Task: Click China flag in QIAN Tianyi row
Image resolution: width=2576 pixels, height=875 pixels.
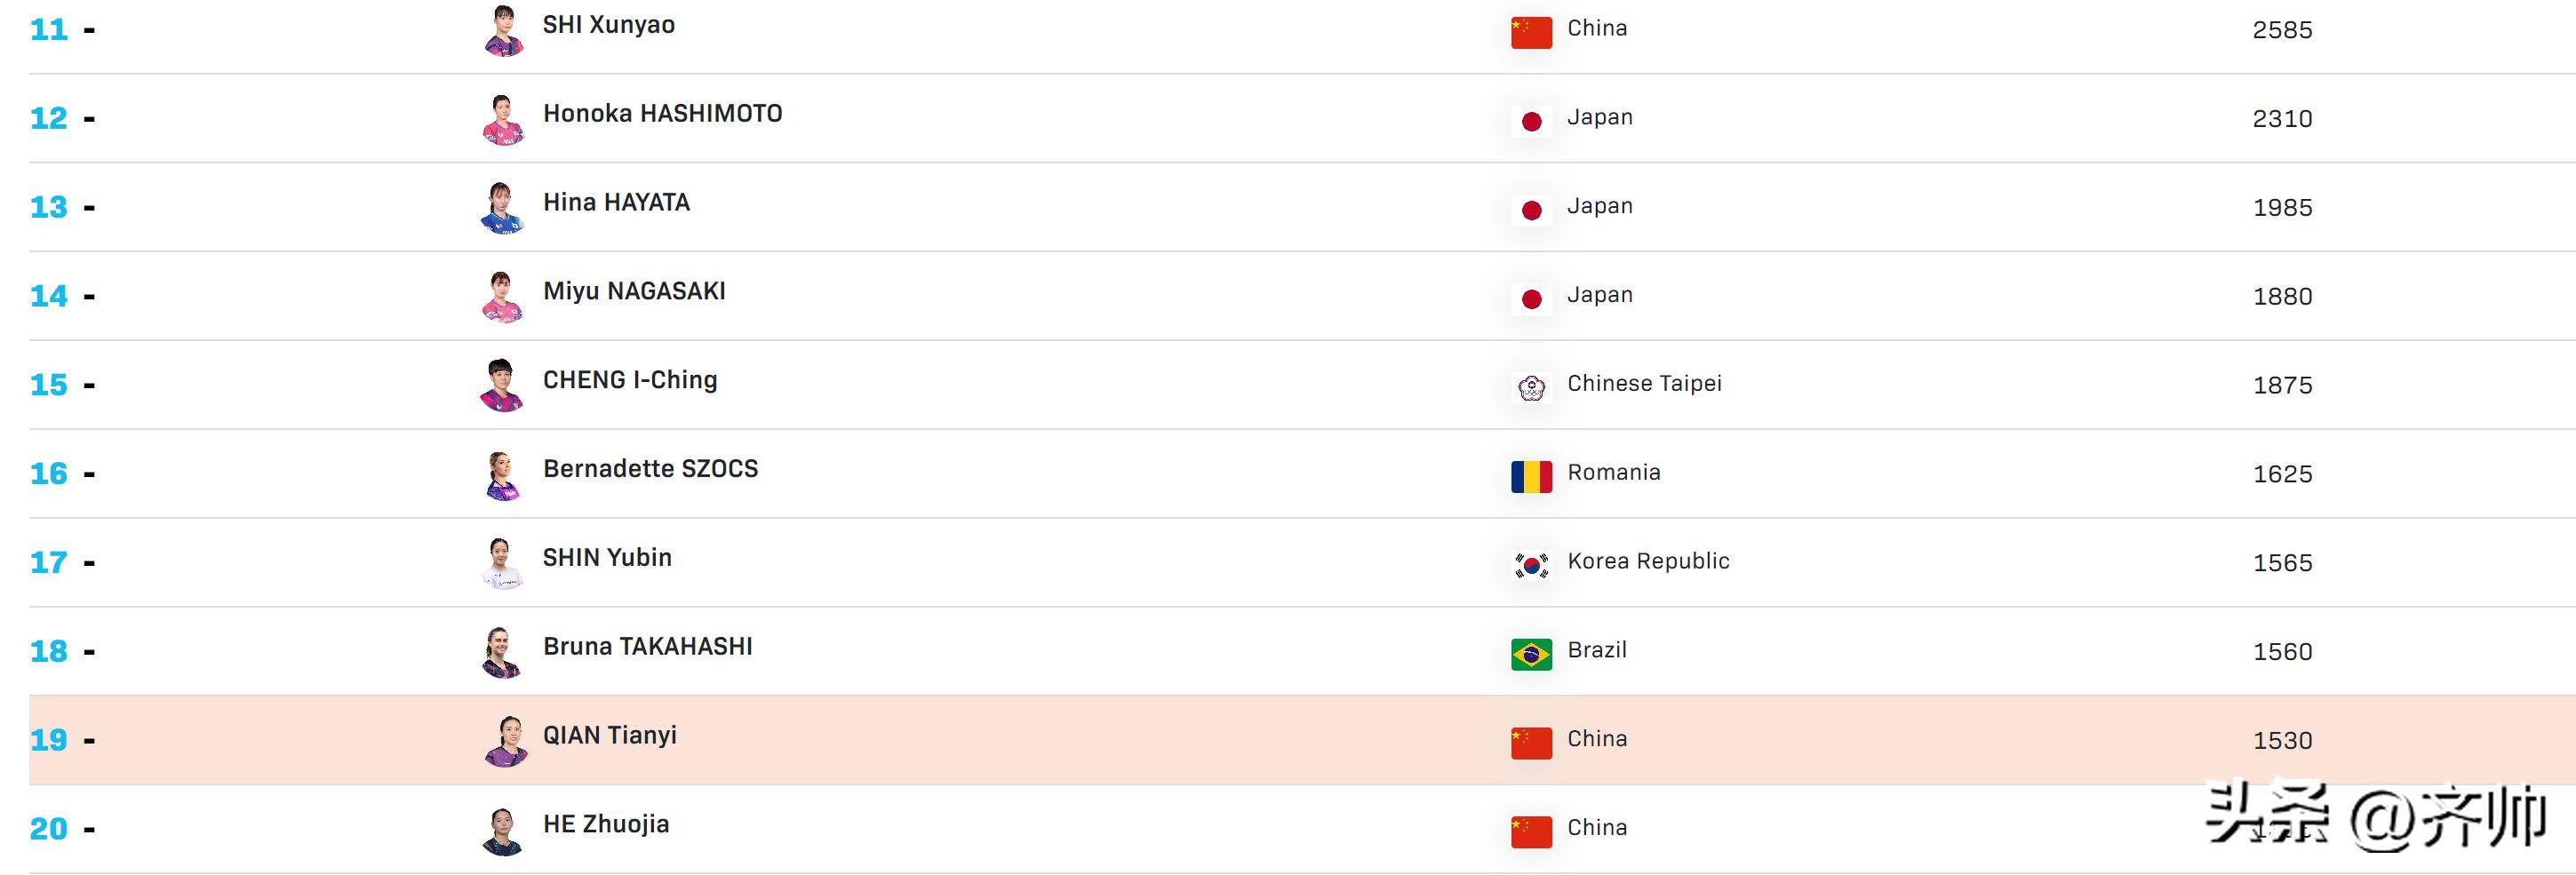Action: point(1531,743)
